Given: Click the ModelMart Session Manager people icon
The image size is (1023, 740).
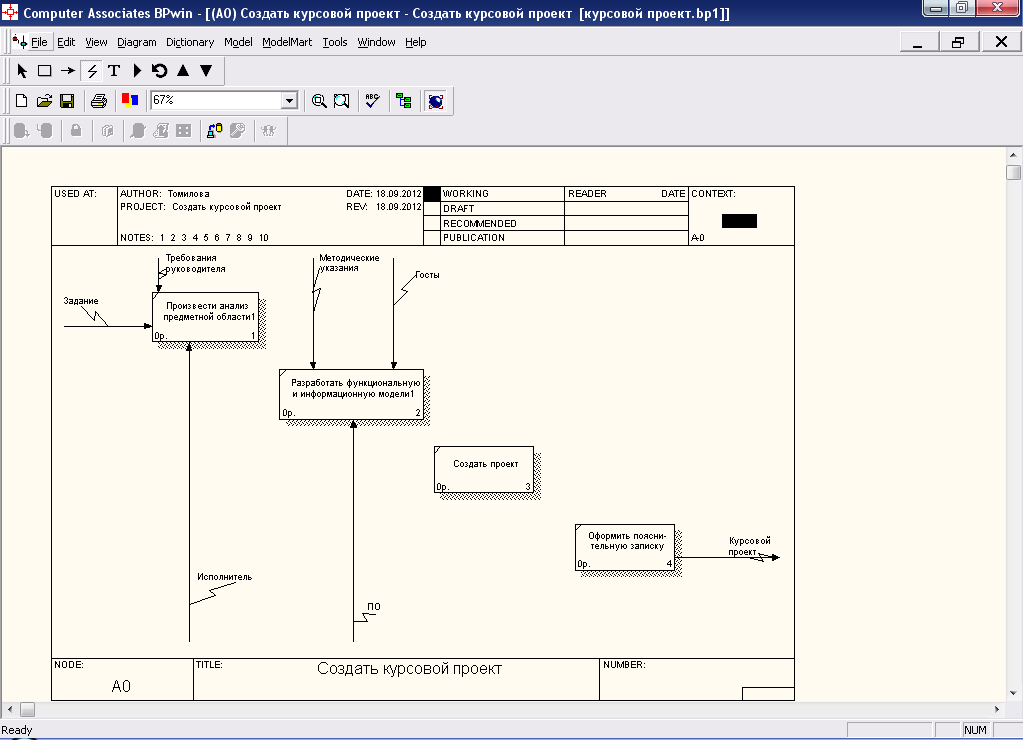Looking at the screenshot, I should [x=269, y=131].
